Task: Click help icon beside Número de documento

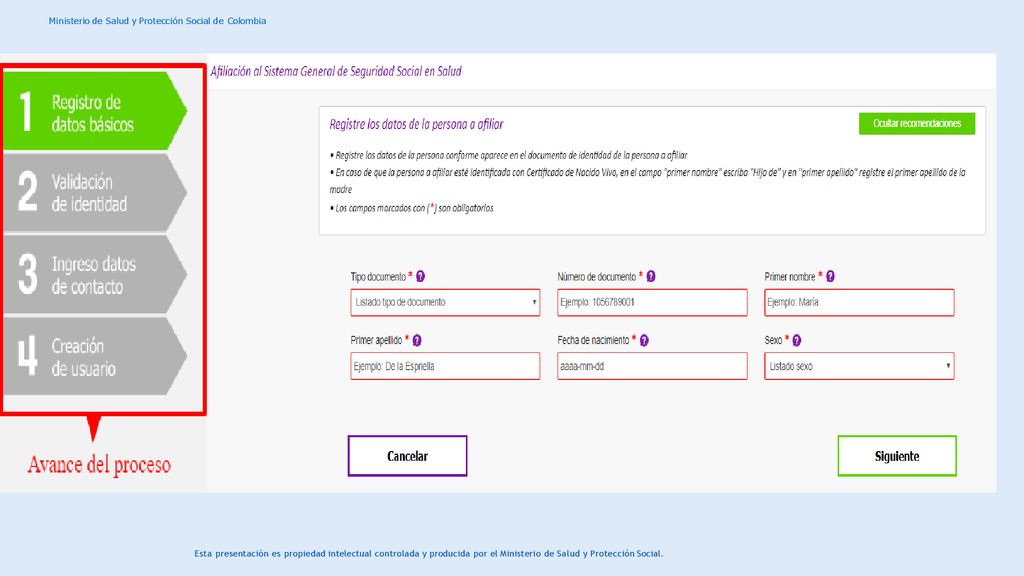Action: pyautogui.click(x=651, y=276)
